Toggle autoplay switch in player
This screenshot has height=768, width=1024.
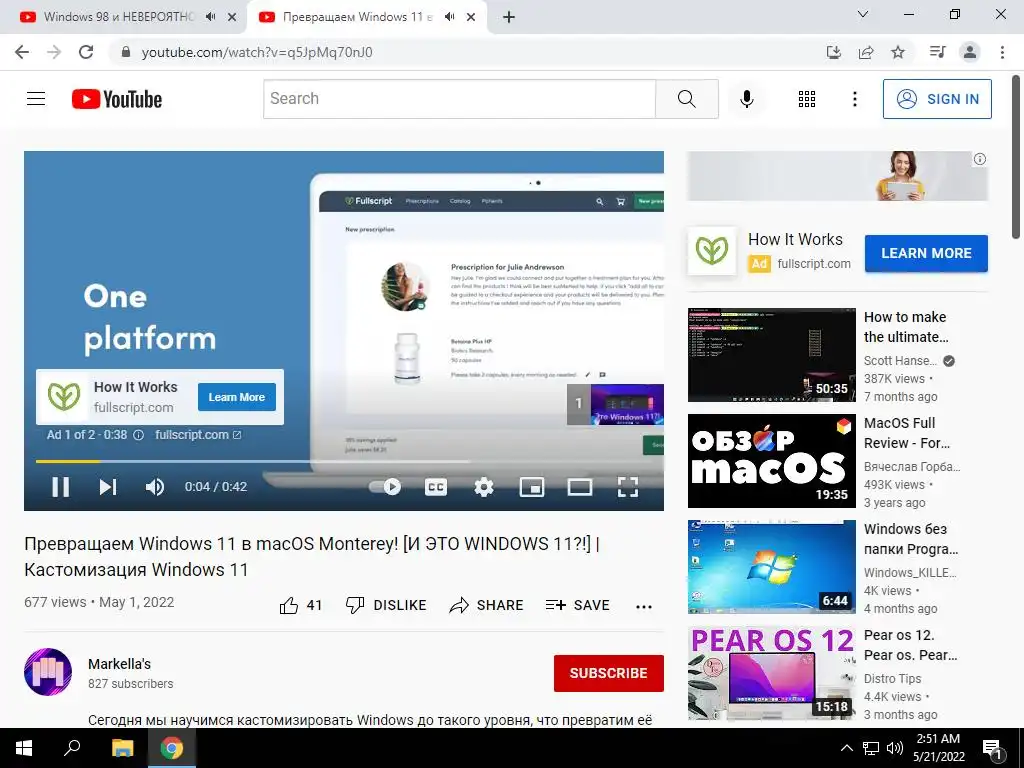pyautogui.click(x=385, y=487)
